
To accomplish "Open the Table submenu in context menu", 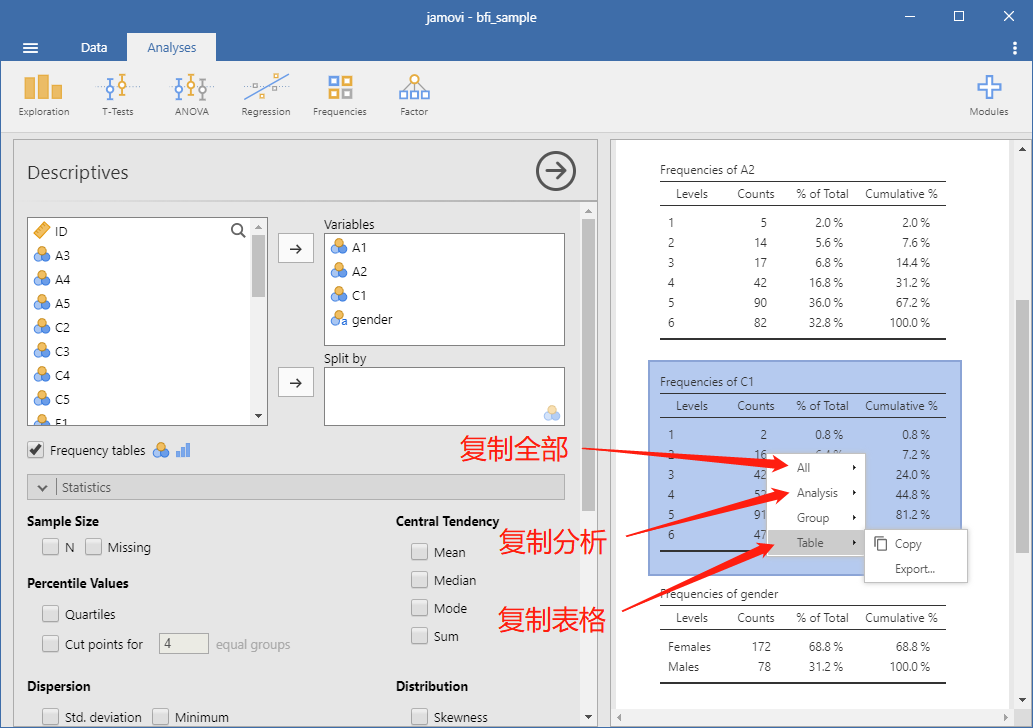I will click(x=816, y=543).
